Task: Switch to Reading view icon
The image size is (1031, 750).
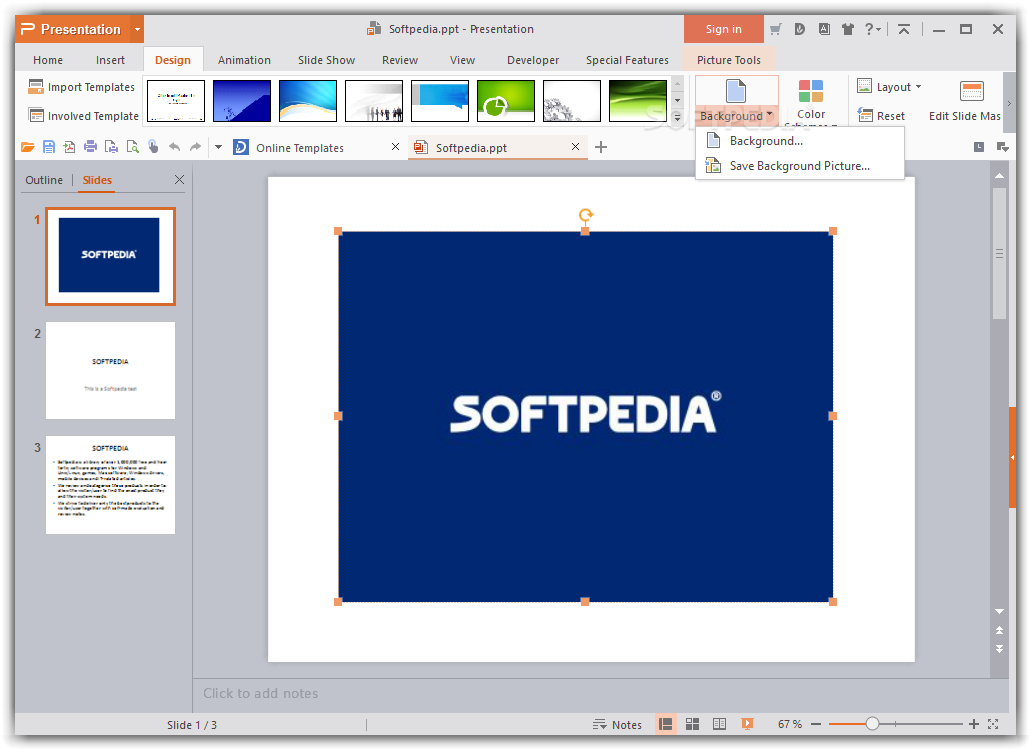Action: (x=719, y=724)
